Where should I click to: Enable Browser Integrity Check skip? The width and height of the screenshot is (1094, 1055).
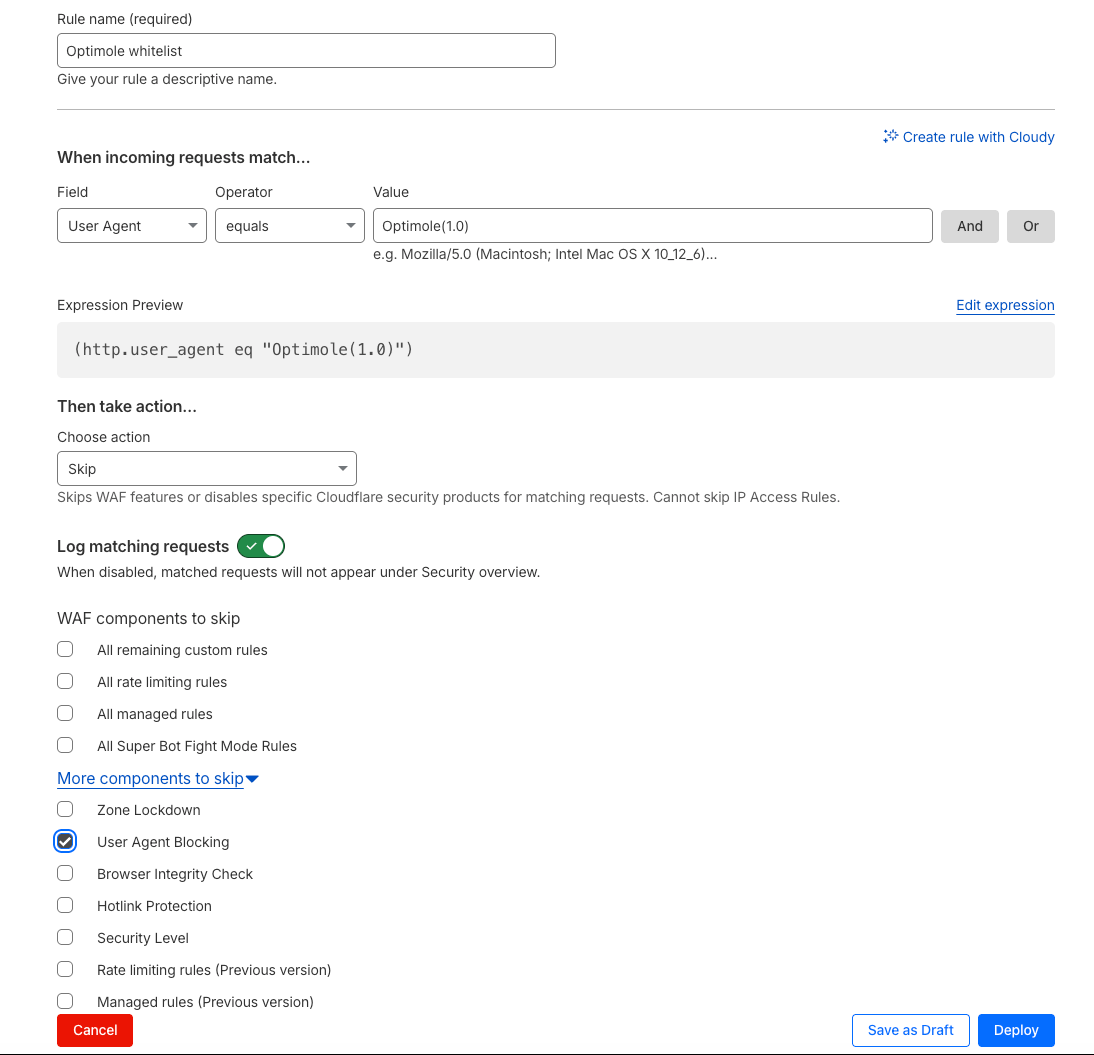(x=65, y=873)
